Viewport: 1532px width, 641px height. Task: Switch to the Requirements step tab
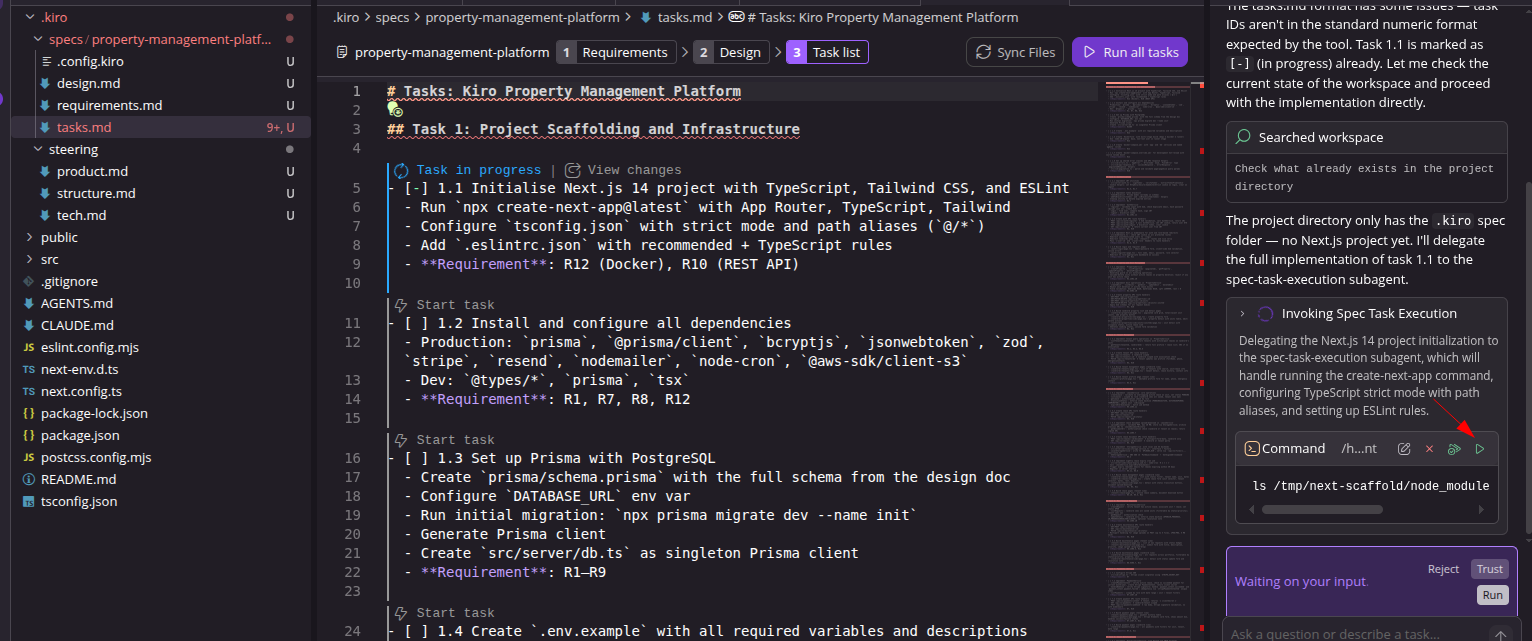614,52
